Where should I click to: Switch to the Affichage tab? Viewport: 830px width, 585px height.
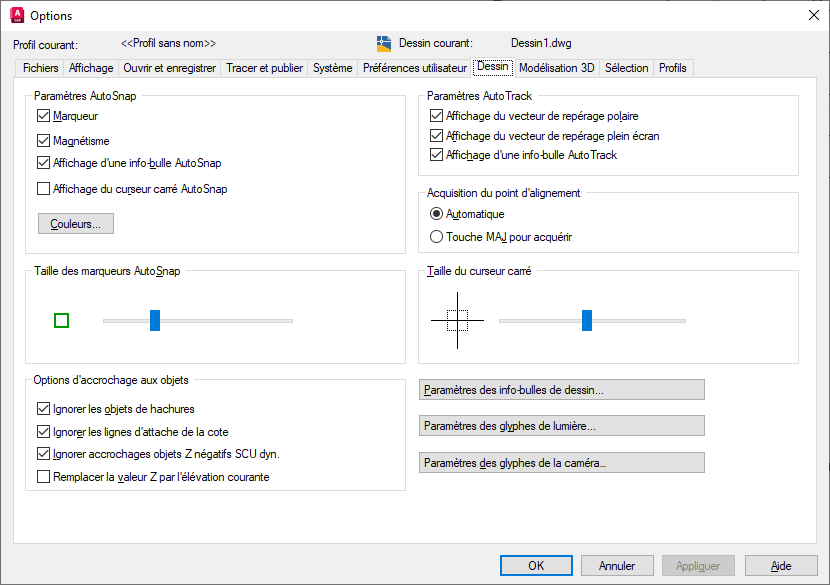[91, 68]
